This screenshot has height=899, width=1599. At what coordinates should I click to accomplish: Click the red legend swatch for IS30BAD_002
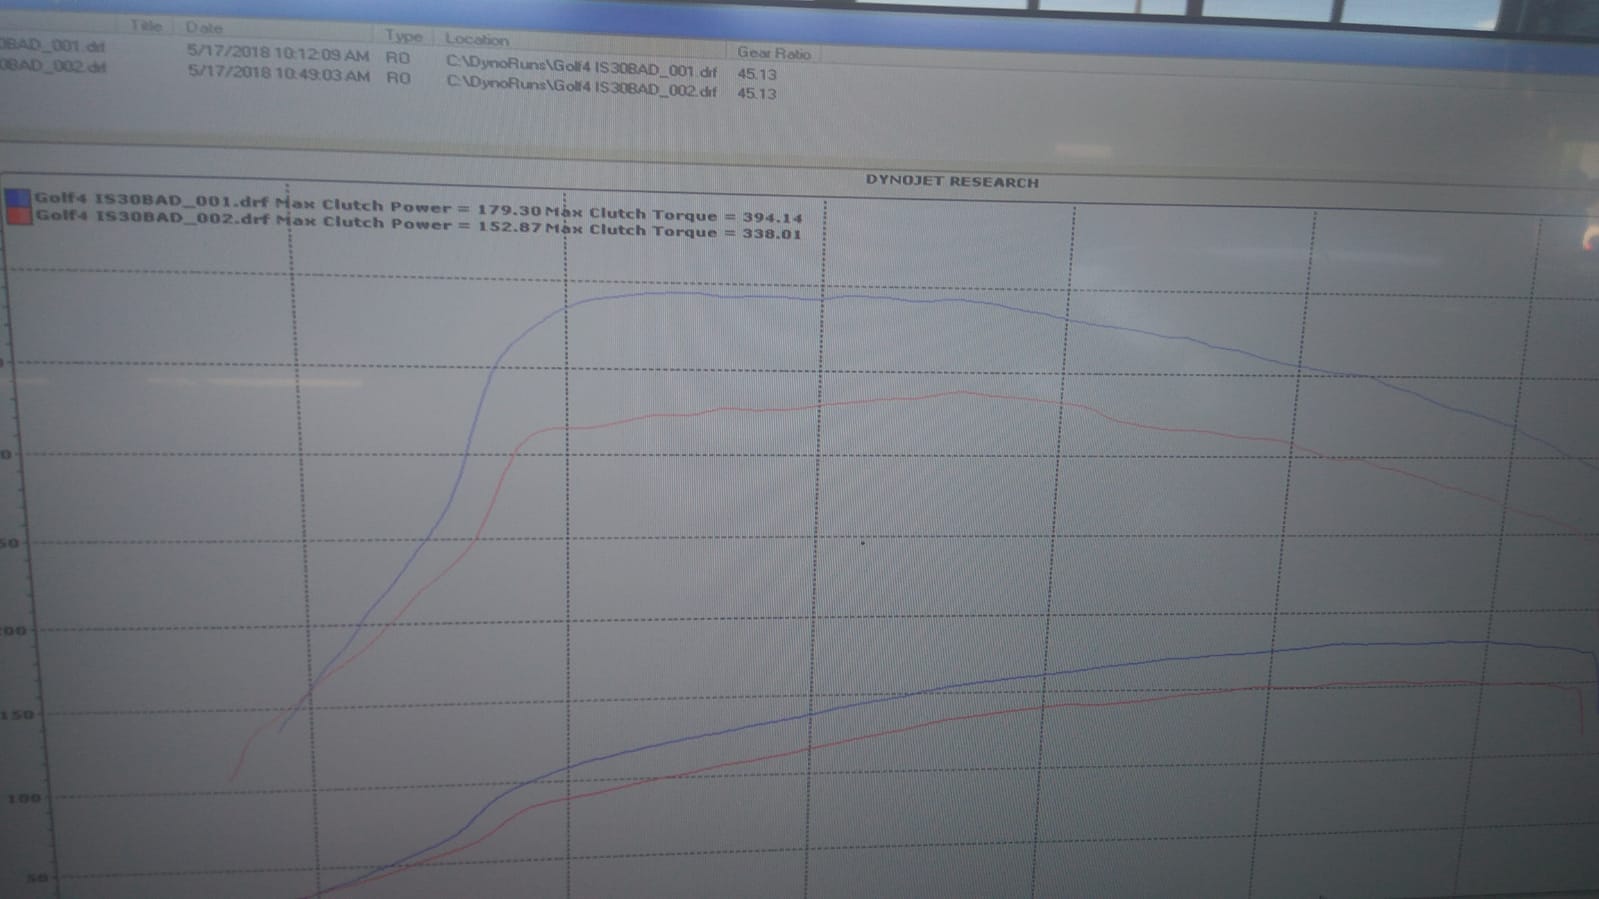click(x=19, y=214)
